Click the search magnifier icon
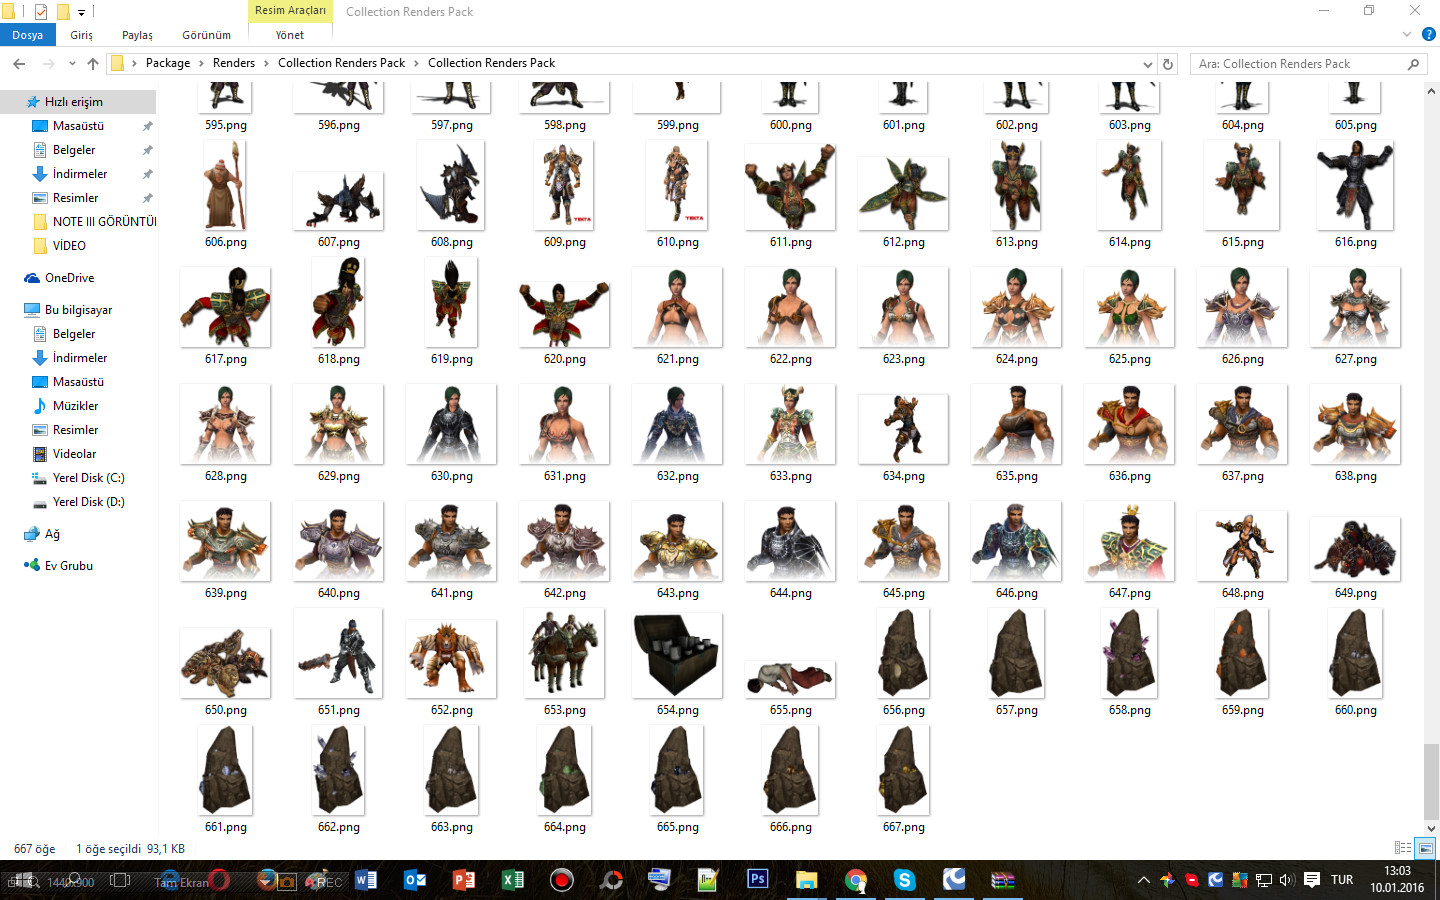Image resolution: width=1440 pixels, height=900 pixels. click(1413, 64)
